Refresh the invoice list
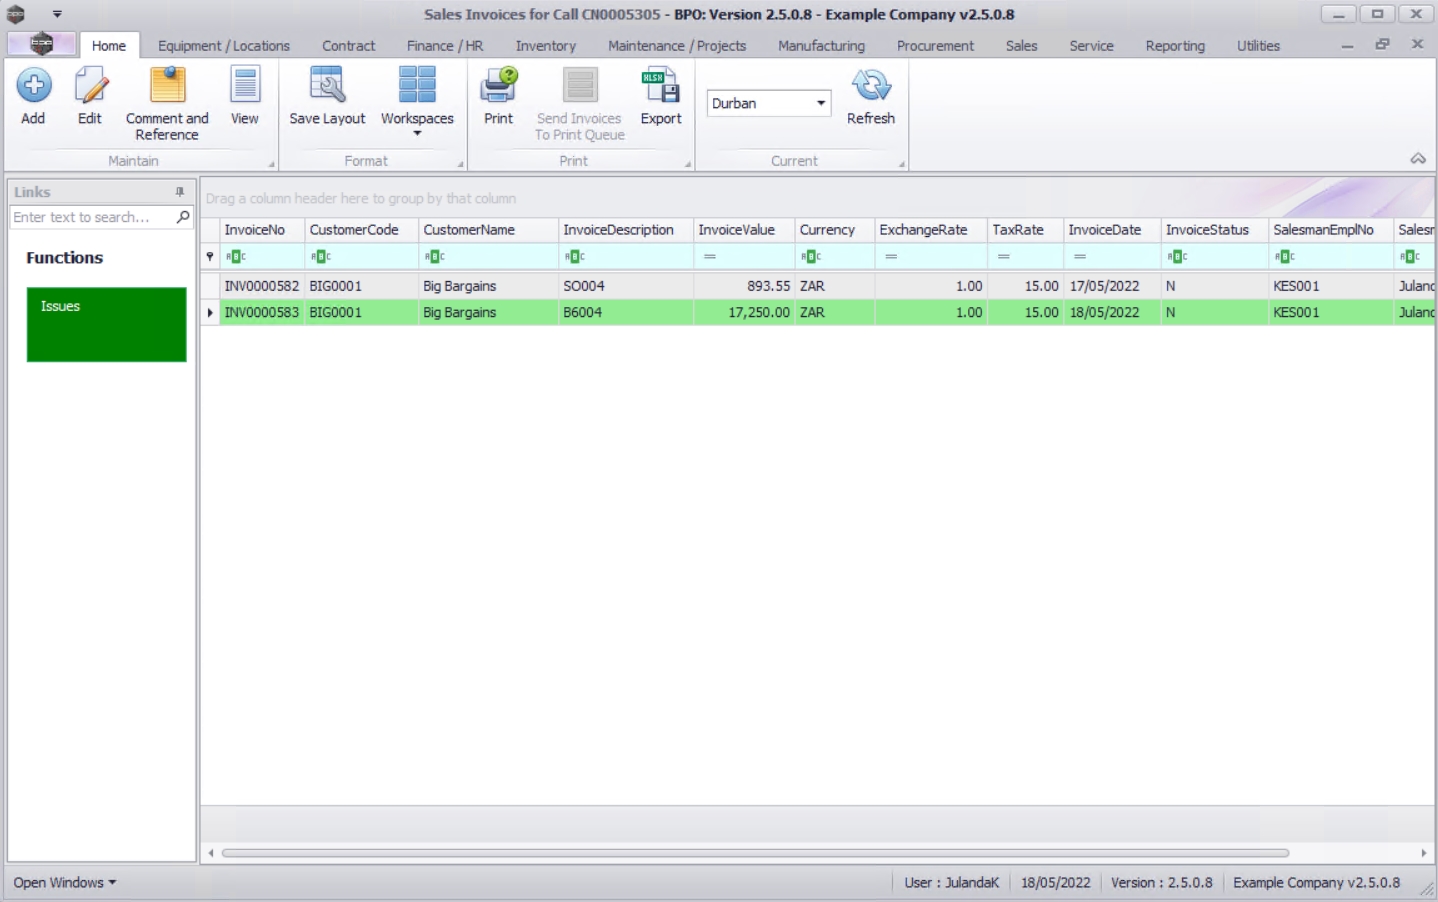Viewport: 1438px width, 902px height. [x=871, y=96]
